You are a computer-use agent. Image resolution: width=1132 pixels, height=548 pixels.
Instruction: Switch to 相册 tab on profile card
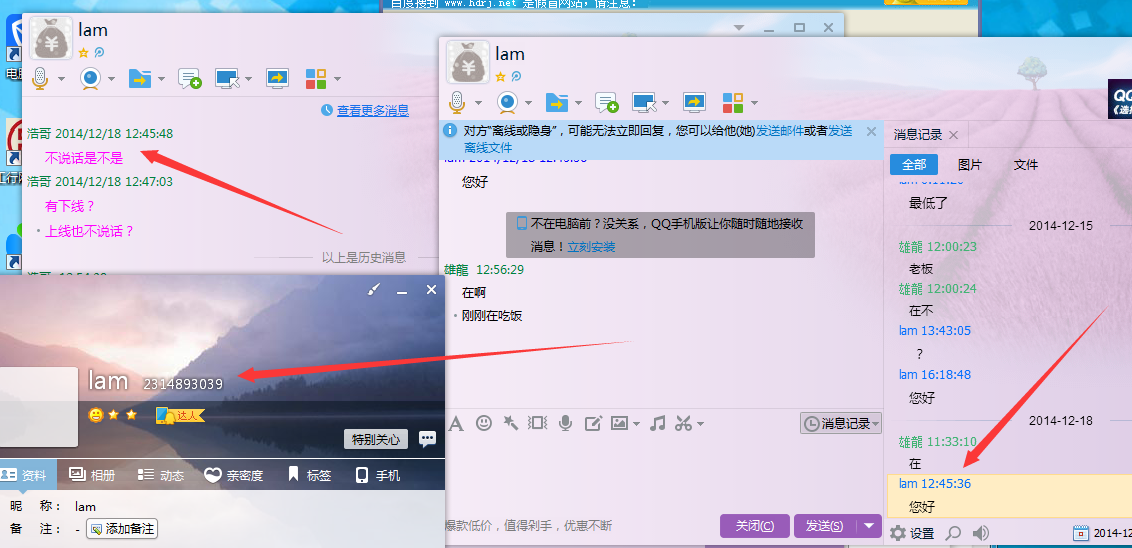[x=92, y=475]
